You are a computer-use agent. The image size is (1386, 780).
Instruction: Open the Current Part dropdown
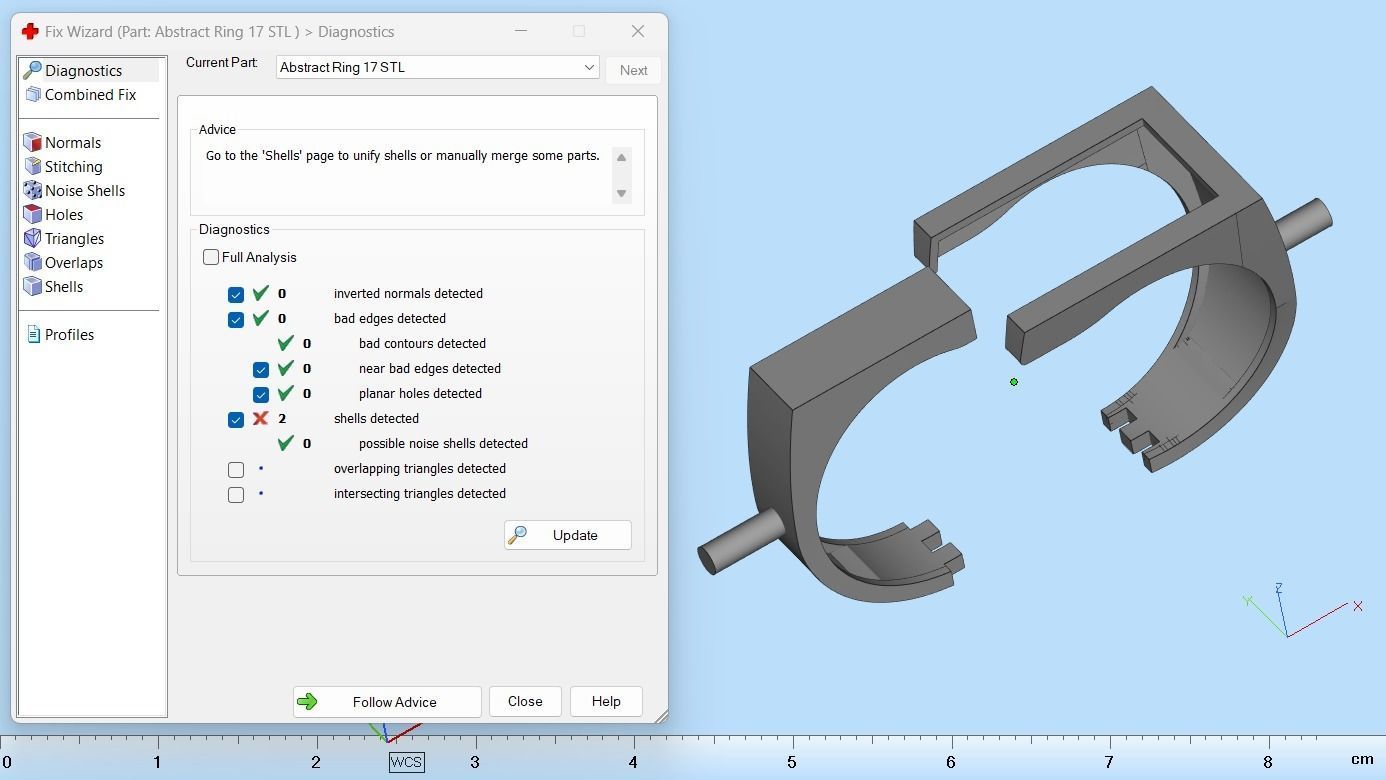437,67
